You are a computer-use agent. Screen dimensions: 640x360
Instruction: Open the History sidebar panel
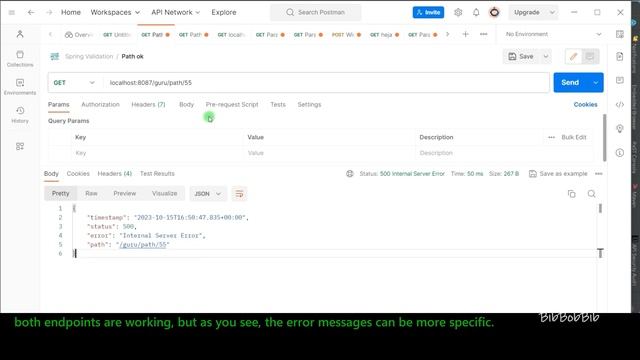(x=20, y=115)
